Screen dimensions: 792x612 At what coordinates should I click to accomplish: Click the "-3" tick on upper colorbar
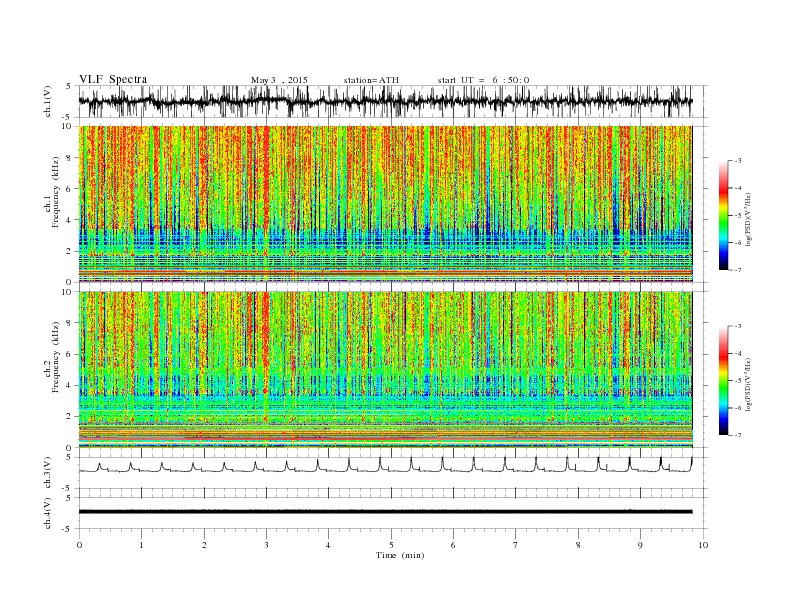click(737, 161)
